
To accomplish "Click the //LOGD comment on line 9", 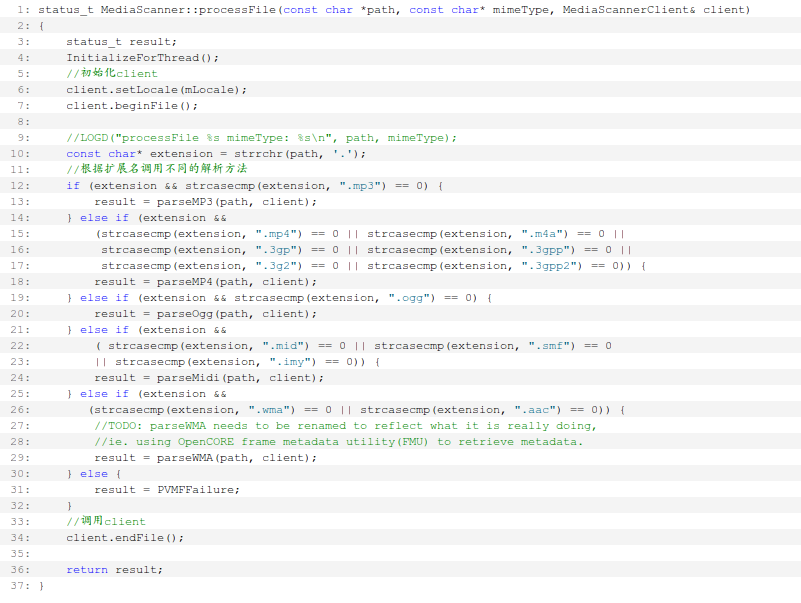I will (262, 138).
